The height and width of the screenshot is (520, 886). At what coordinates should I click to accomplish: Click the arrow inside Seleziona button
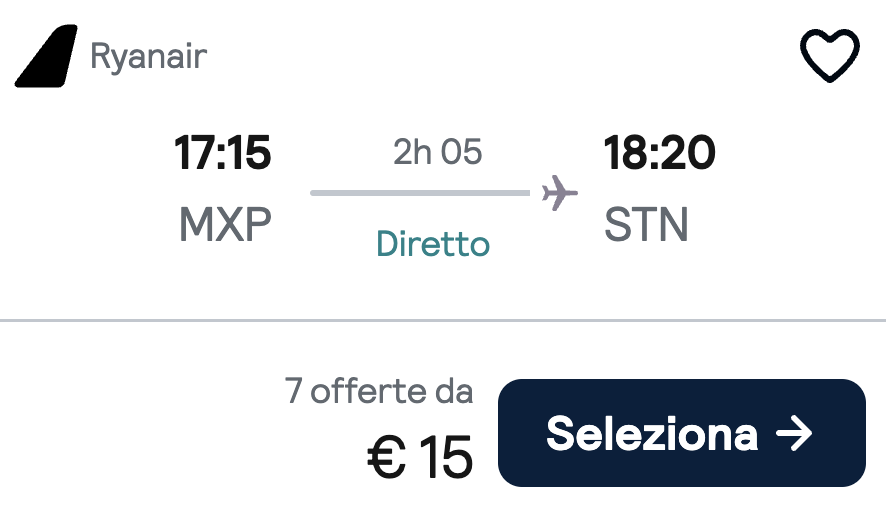(x=794, y=434)
